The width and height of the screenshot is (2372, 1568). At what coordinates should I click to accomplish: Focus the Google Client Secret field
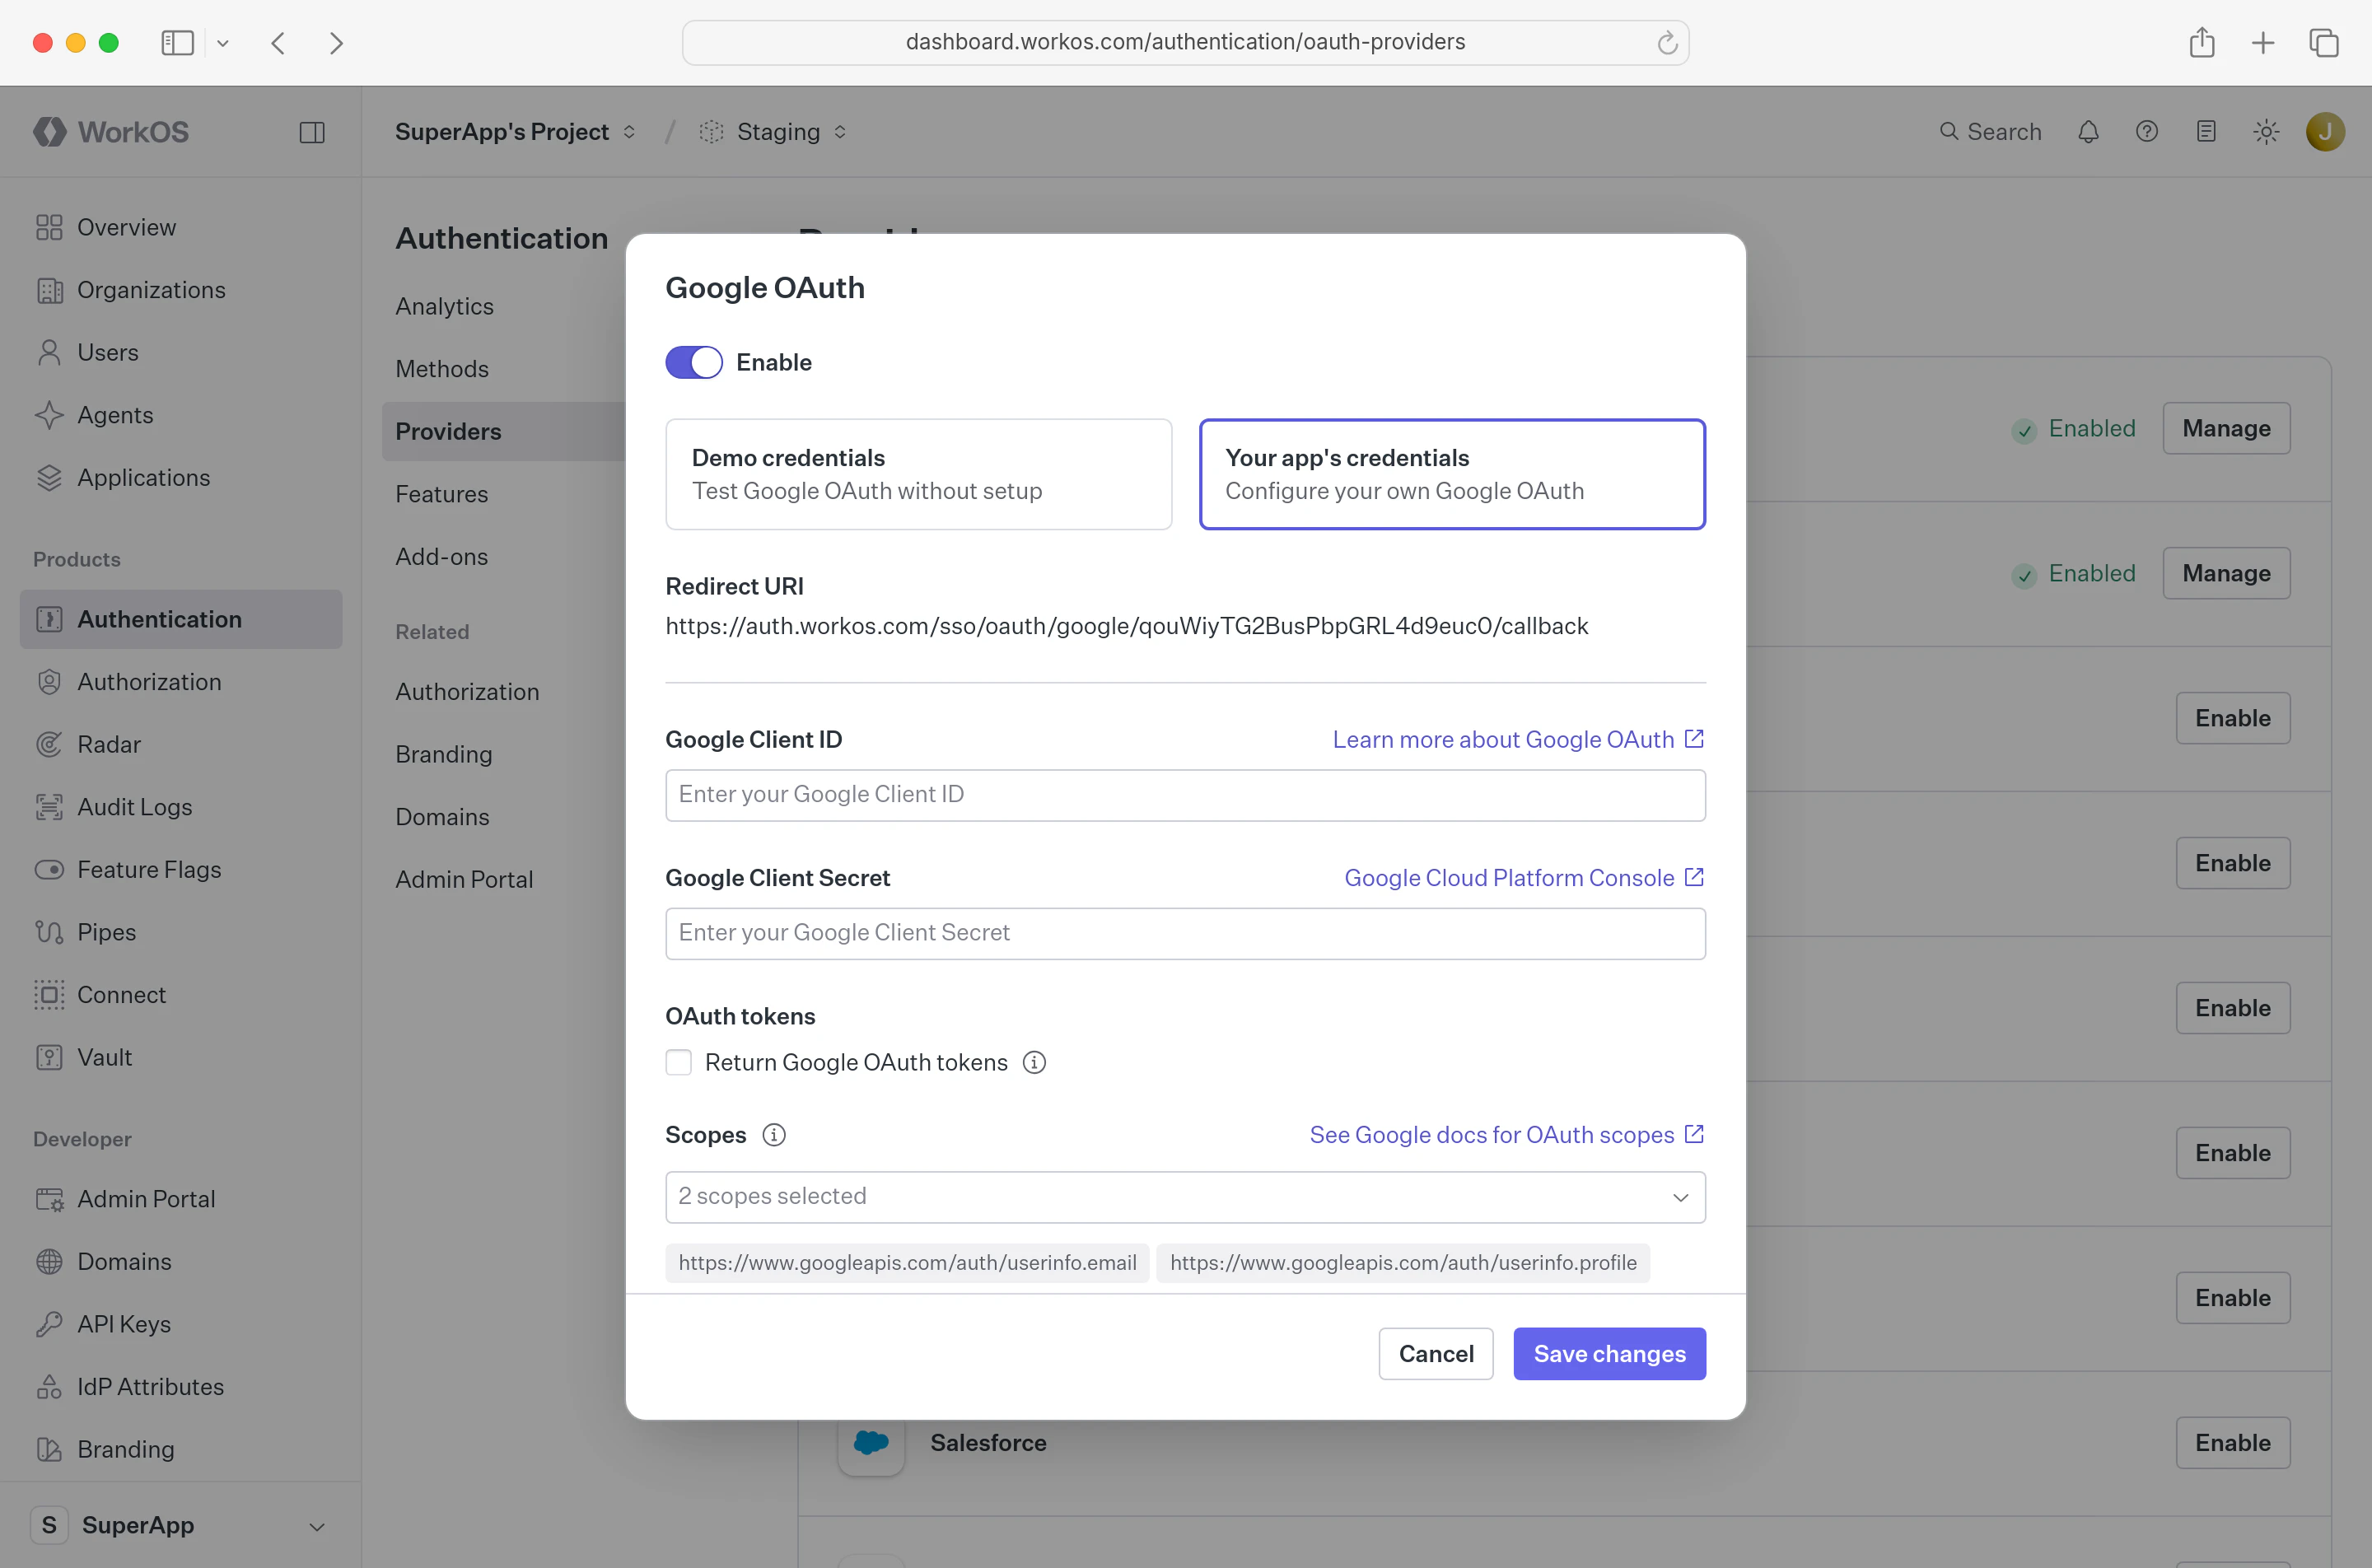point(1185,933)
